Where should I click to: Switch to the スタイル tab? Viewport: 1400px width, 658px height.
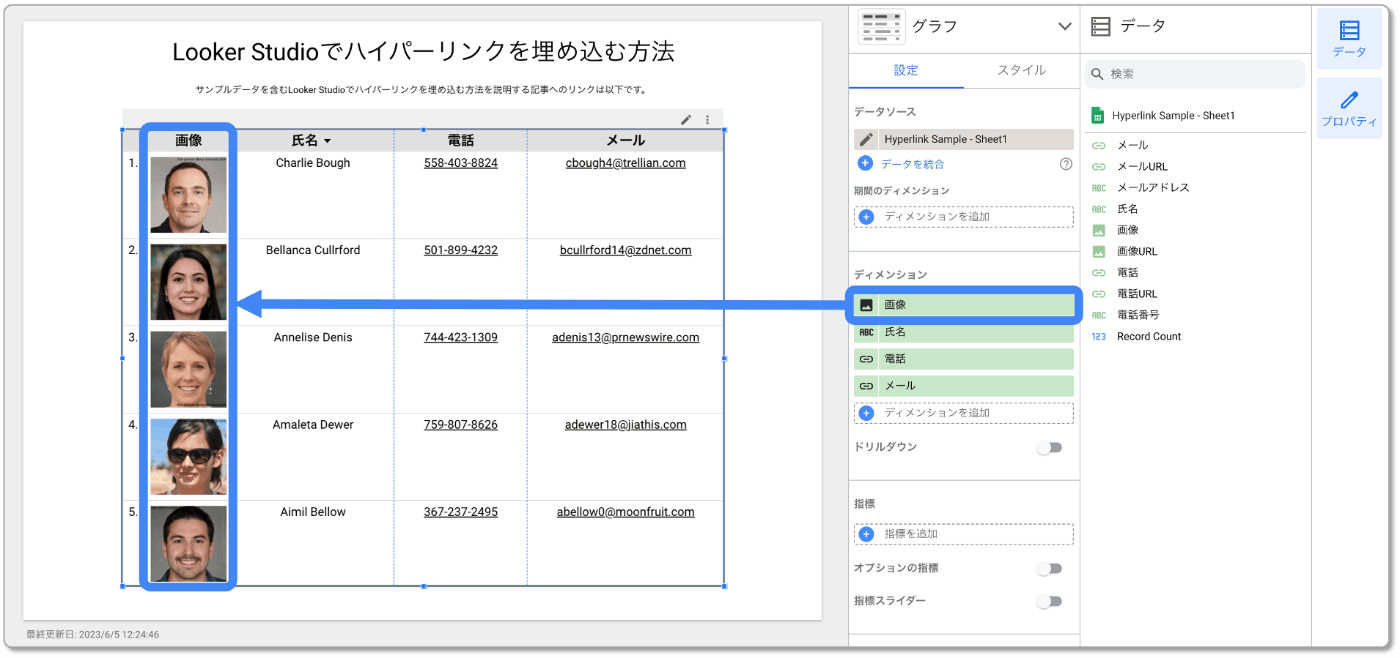1021,70
